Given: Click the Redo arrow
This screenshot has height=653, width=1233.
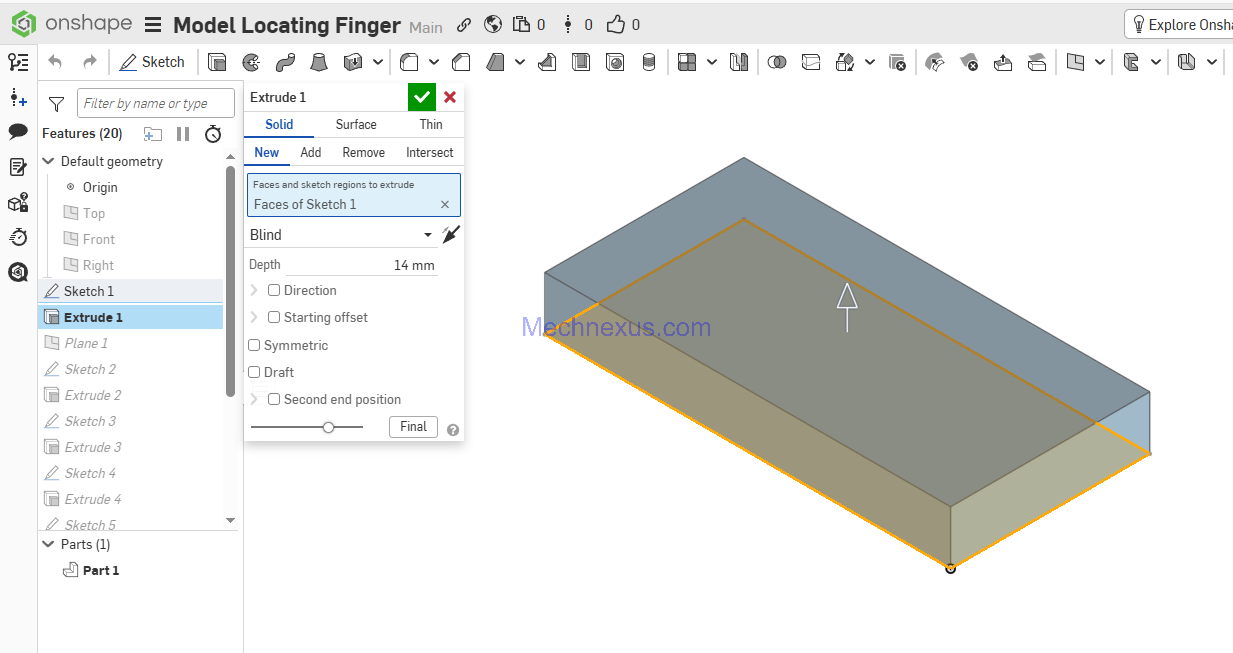Looking at the screenshot, I should (89, 62).
